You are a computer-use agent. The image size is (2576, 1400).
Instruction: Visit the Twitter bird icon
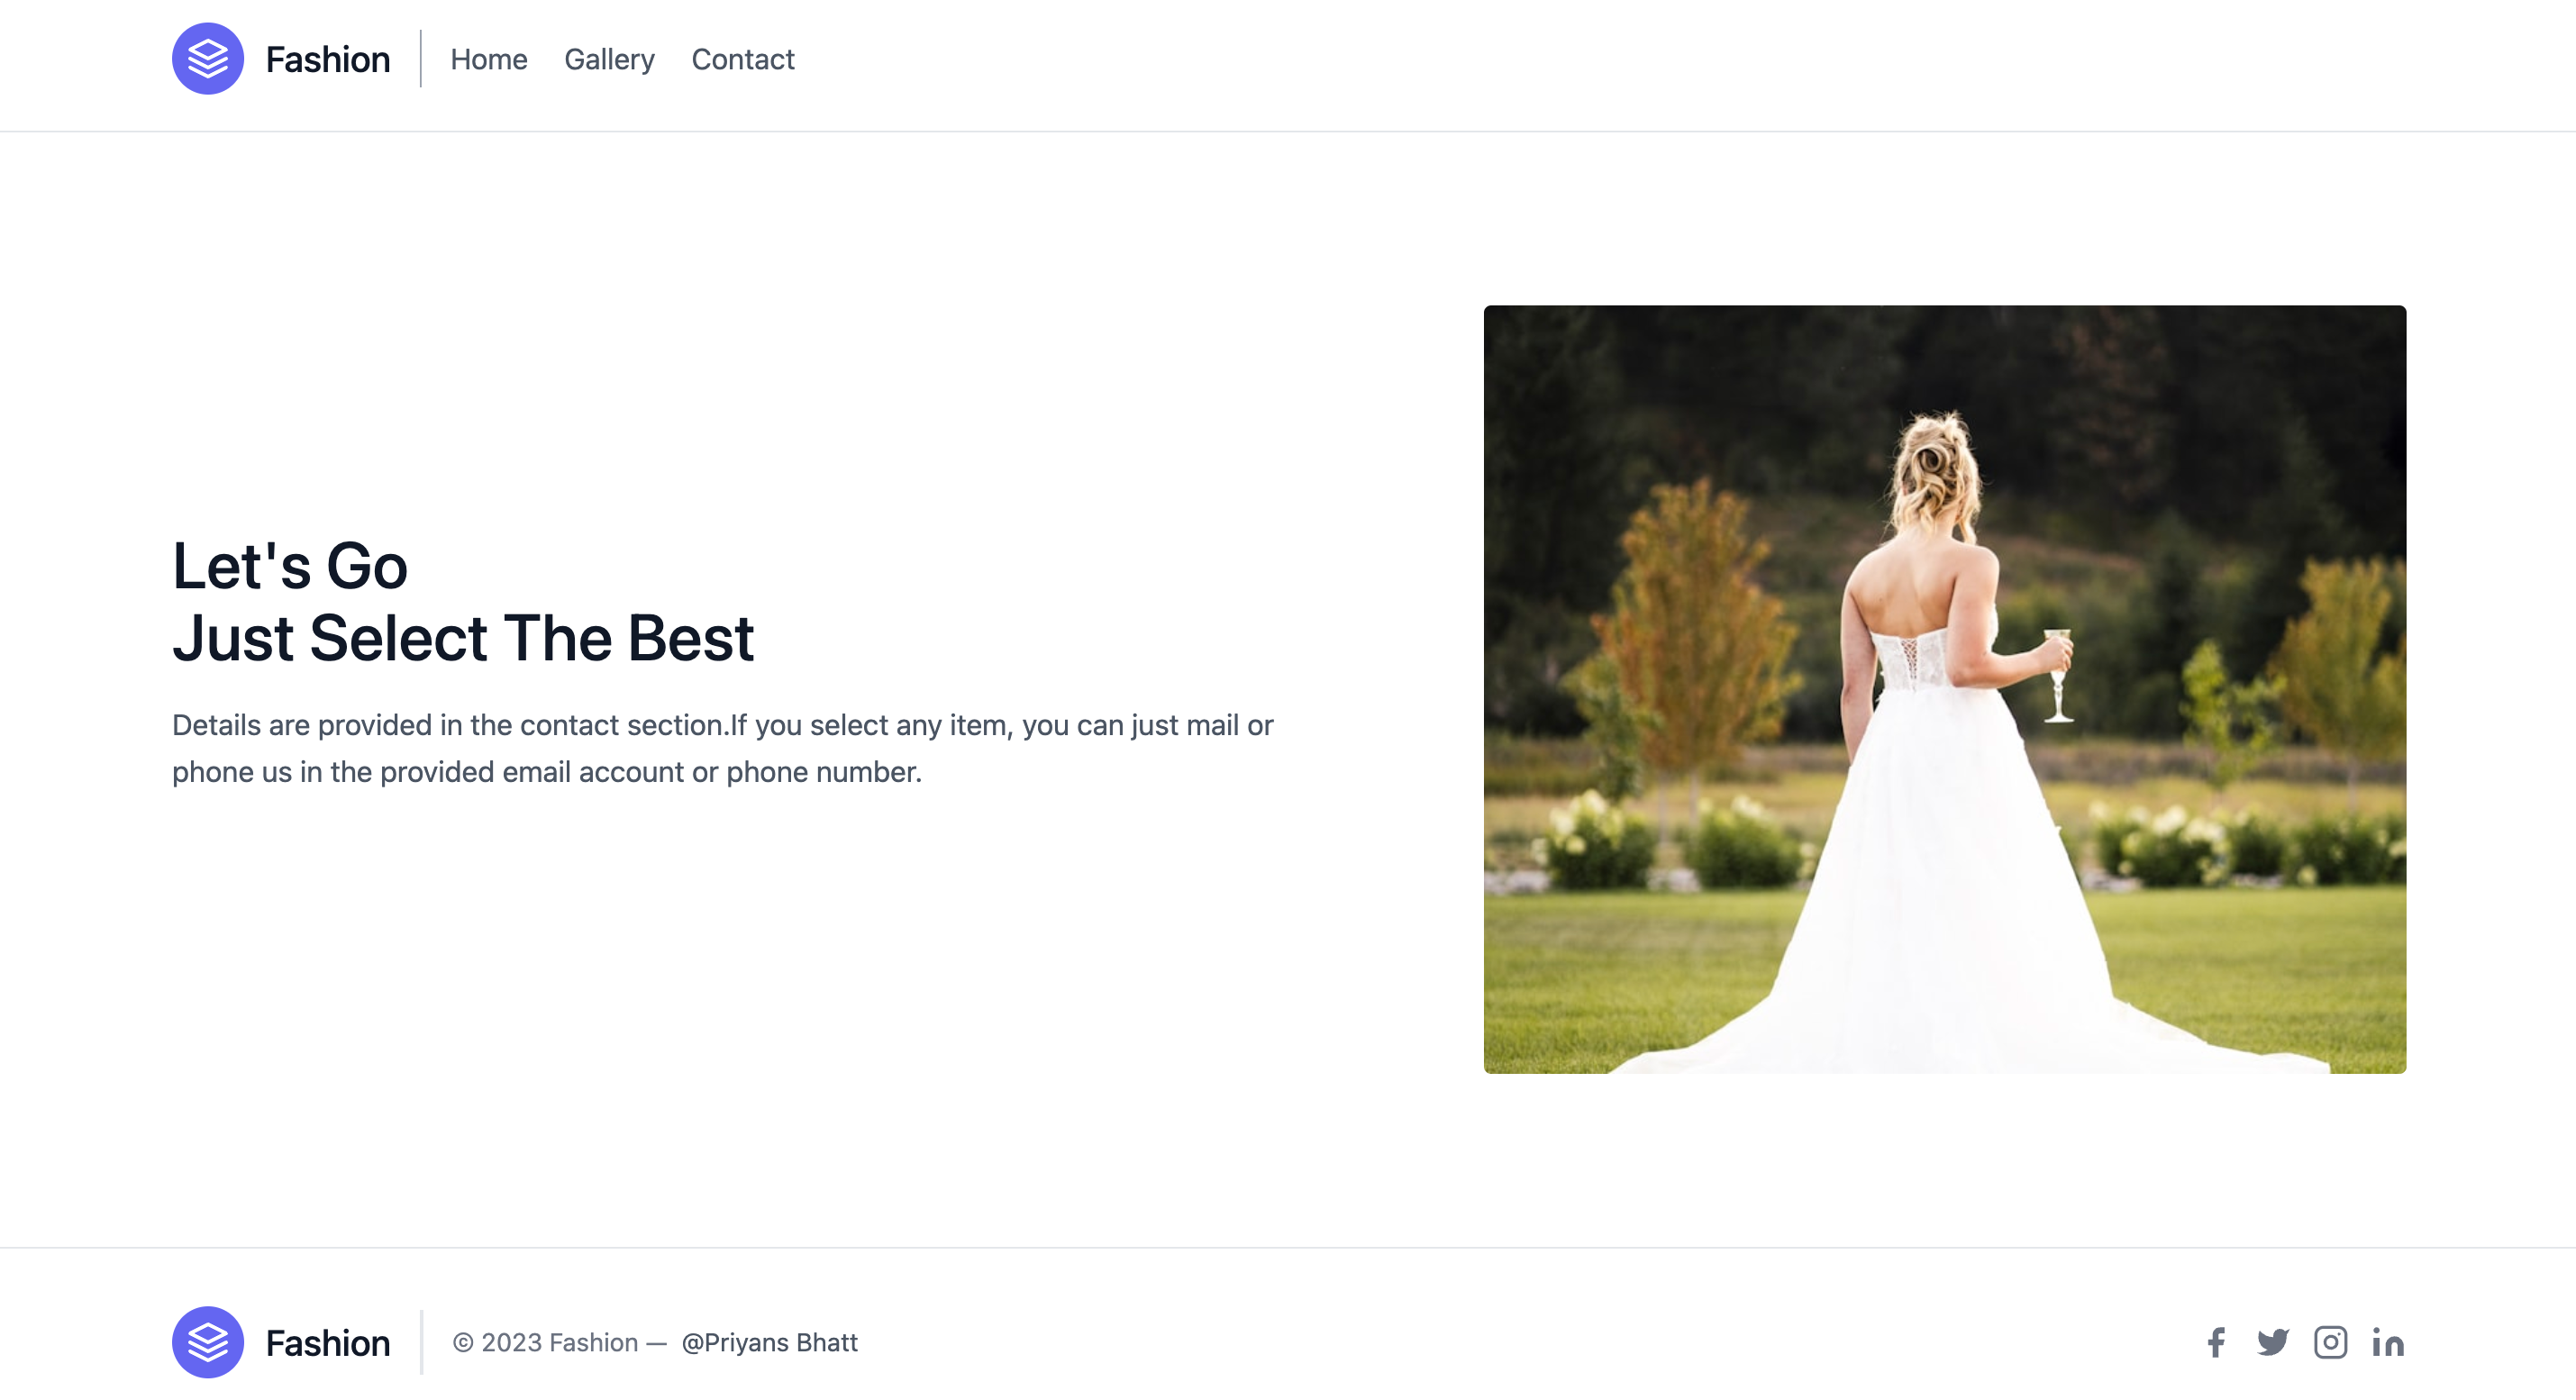[2272, 1342]
